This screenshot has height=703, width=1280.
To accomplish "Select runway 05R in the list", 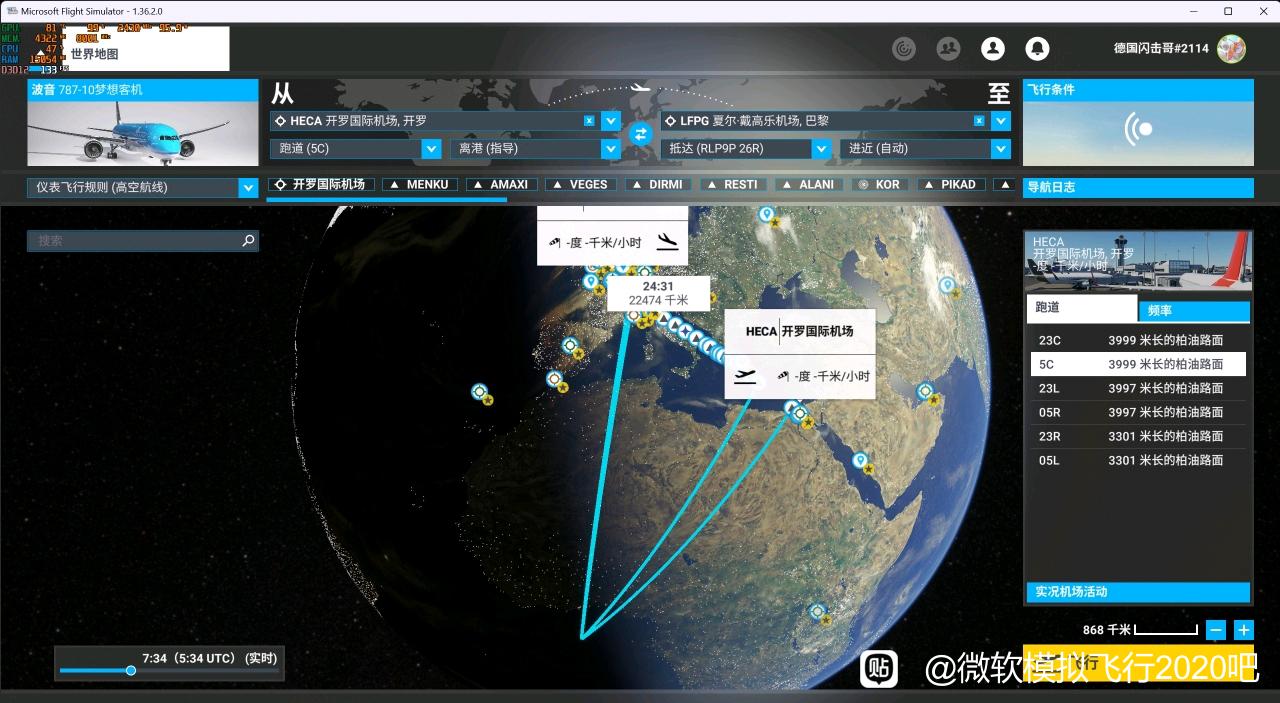I will pos(1138,412).
